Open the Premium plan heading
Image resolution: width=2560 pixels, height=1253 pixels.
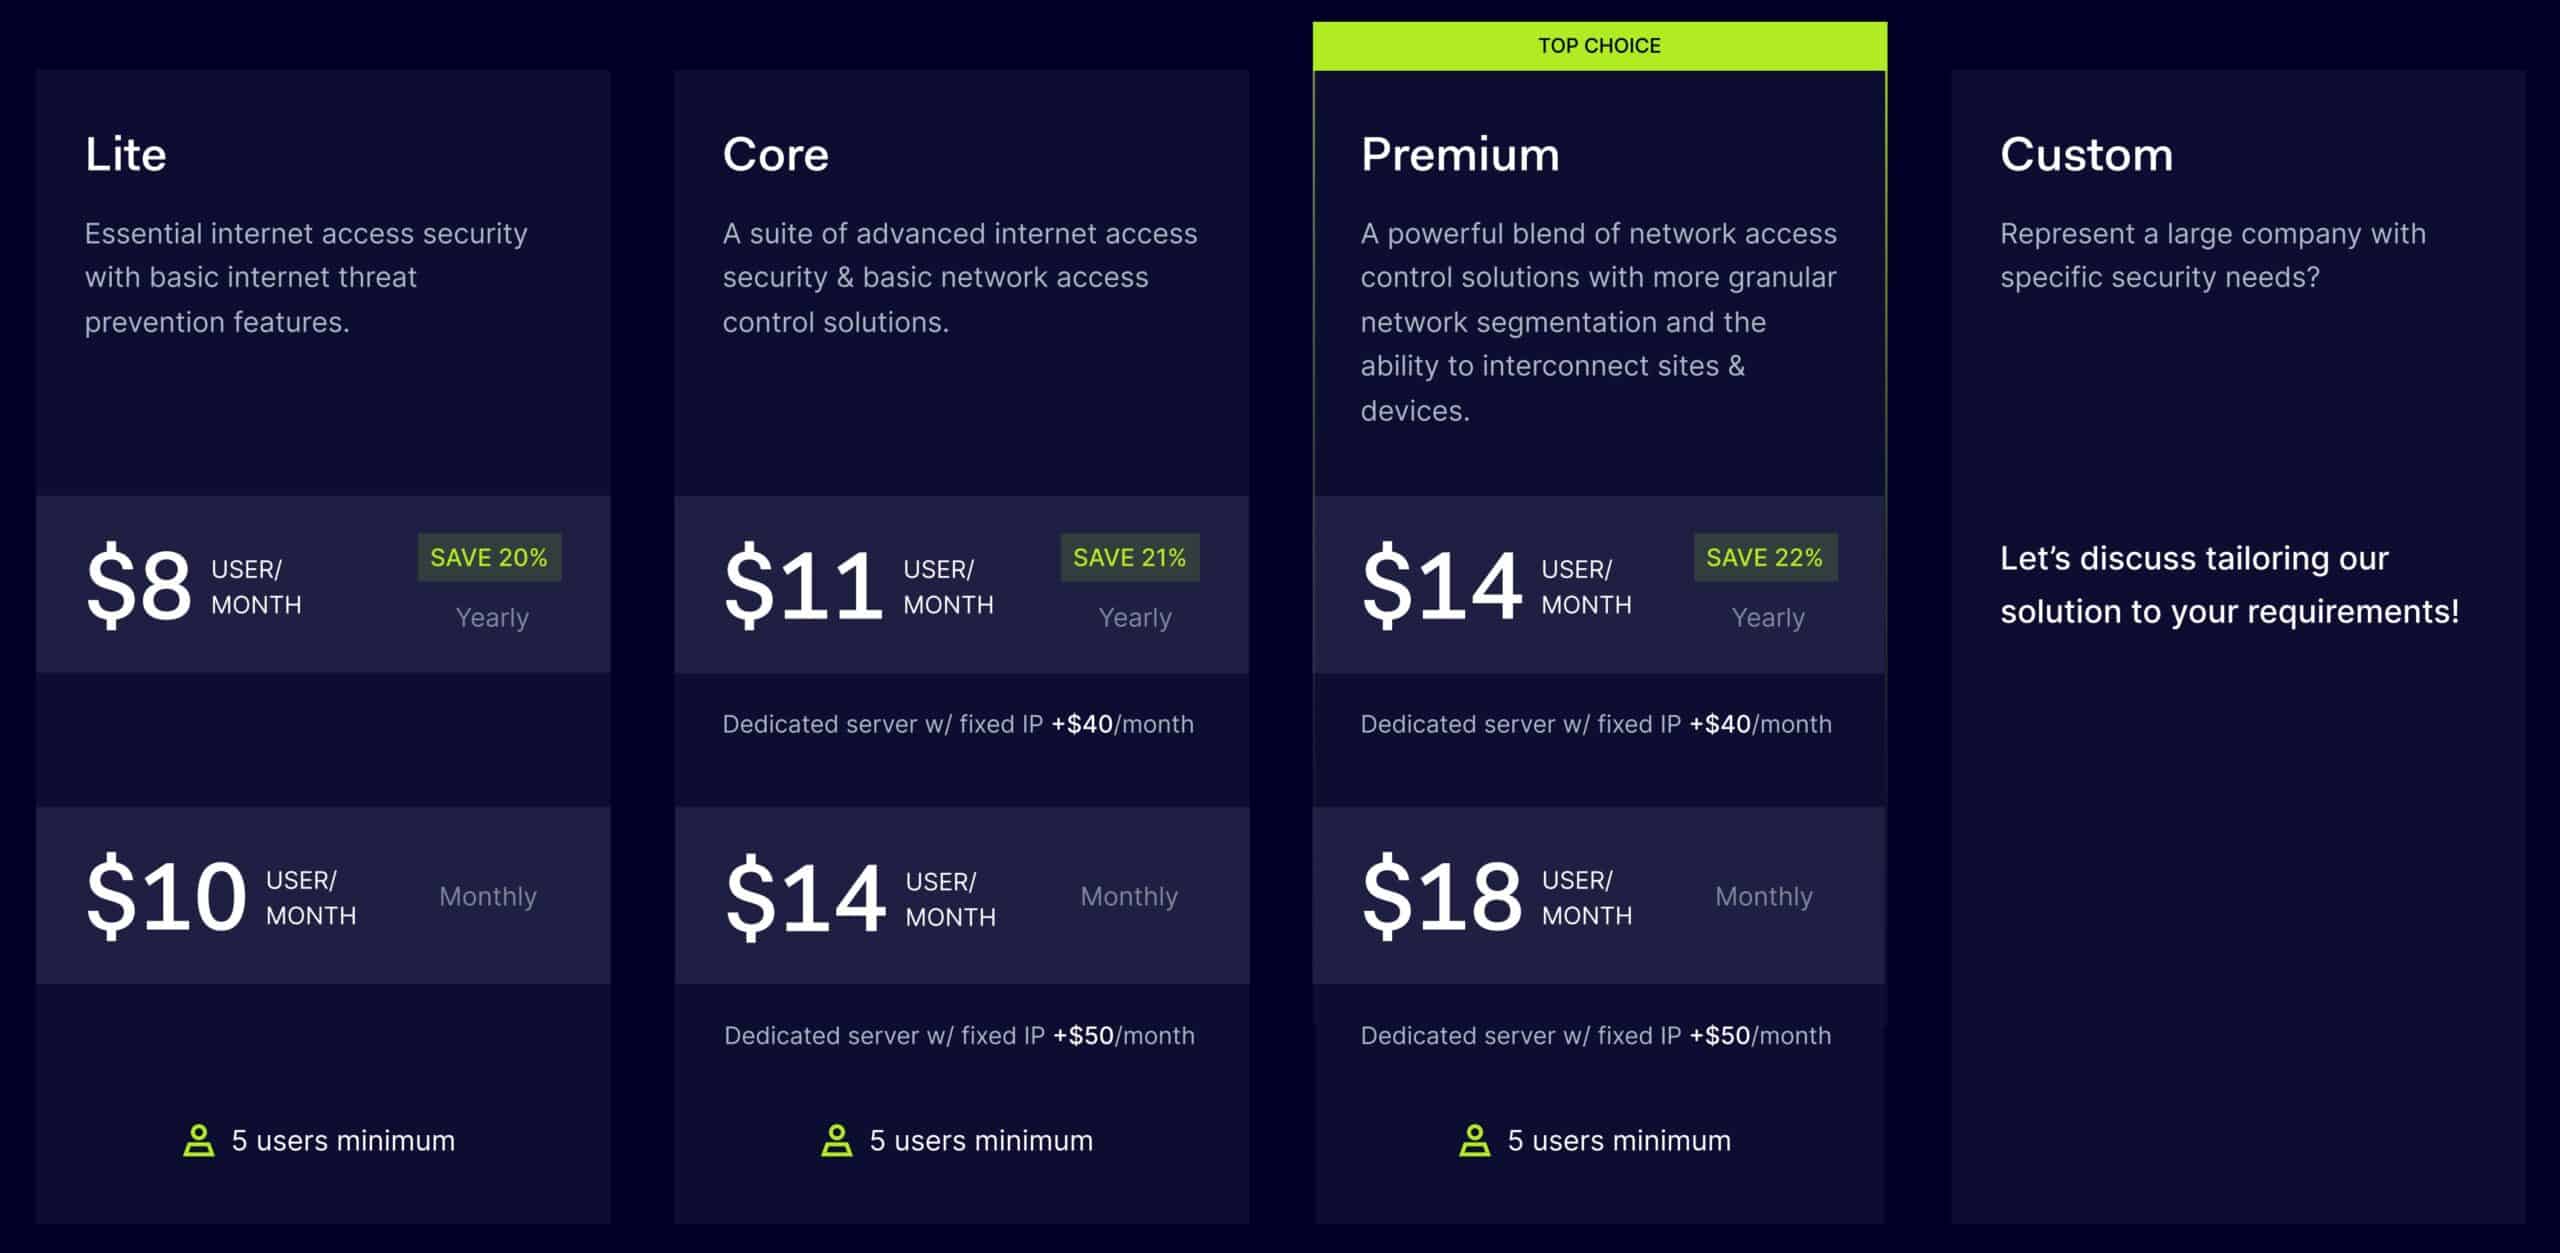[1460, 155]
